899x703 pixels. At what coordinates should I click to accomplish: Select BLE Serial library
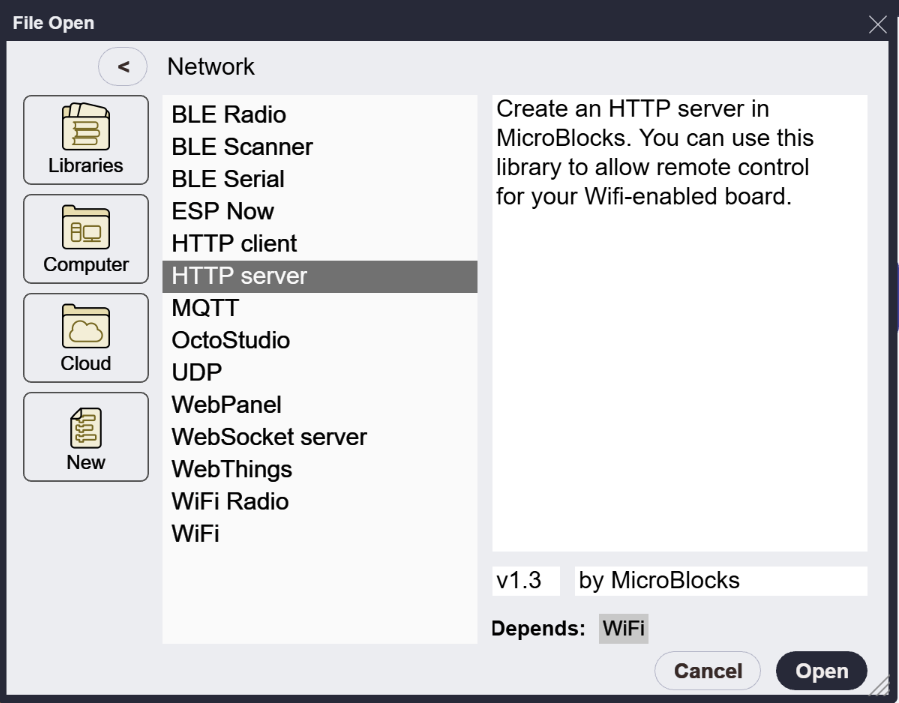click(320, 179)
